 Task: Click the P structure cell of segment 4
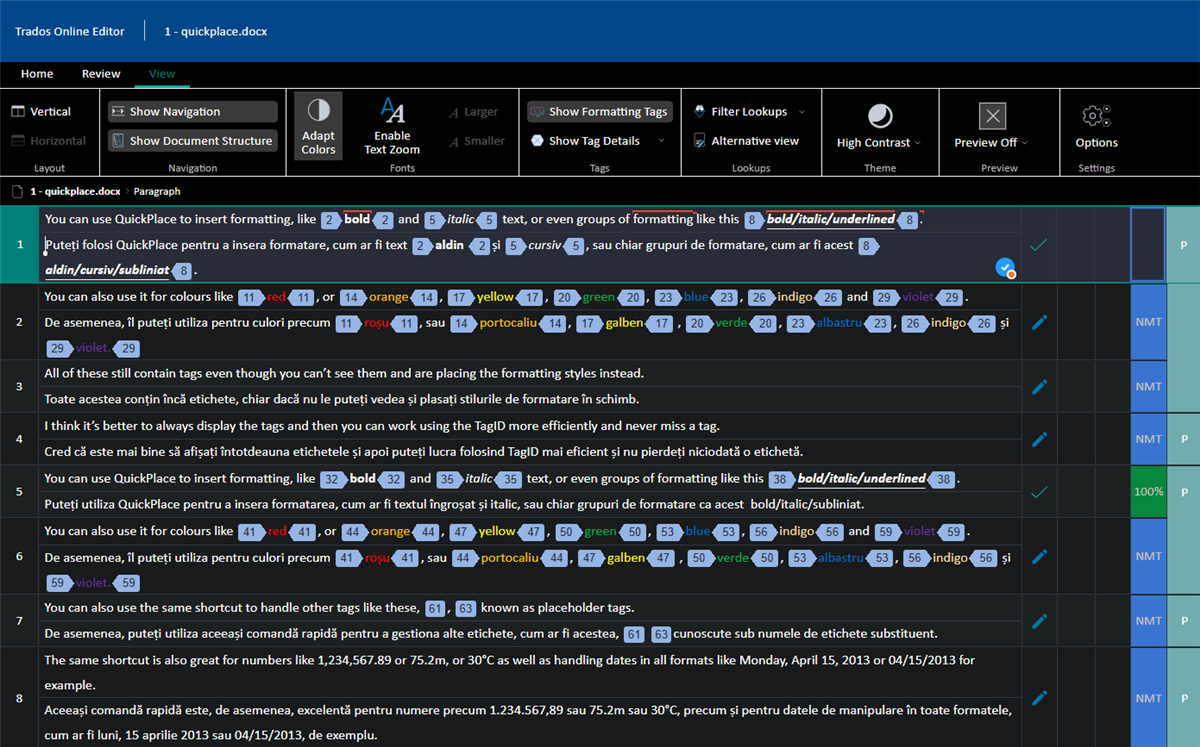pyautogui.click(x=1184, y=438)
